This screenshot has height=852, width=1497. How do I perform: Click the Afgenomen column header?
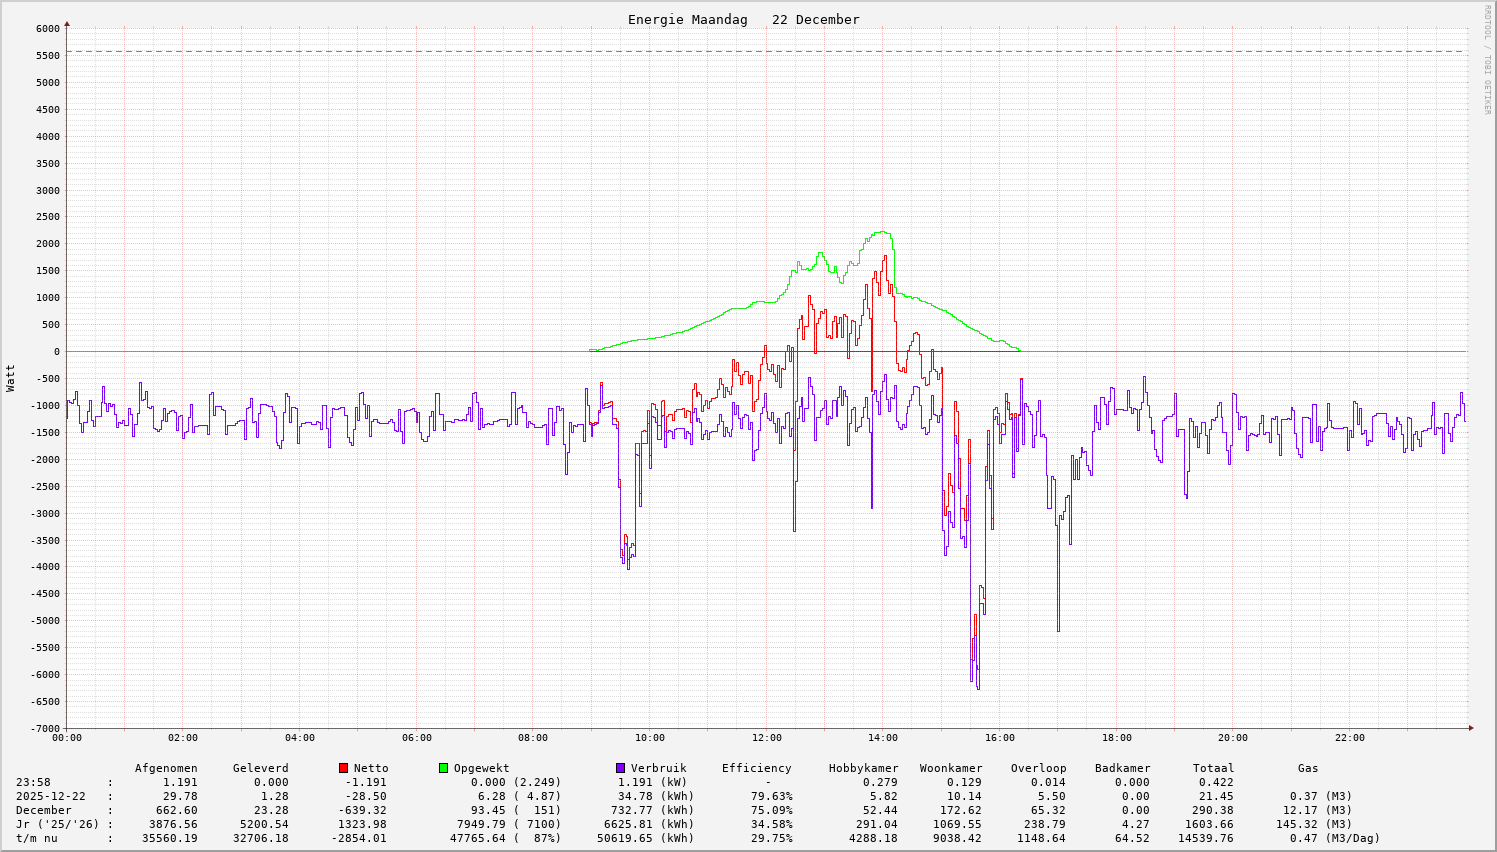(x=166, y=768)
